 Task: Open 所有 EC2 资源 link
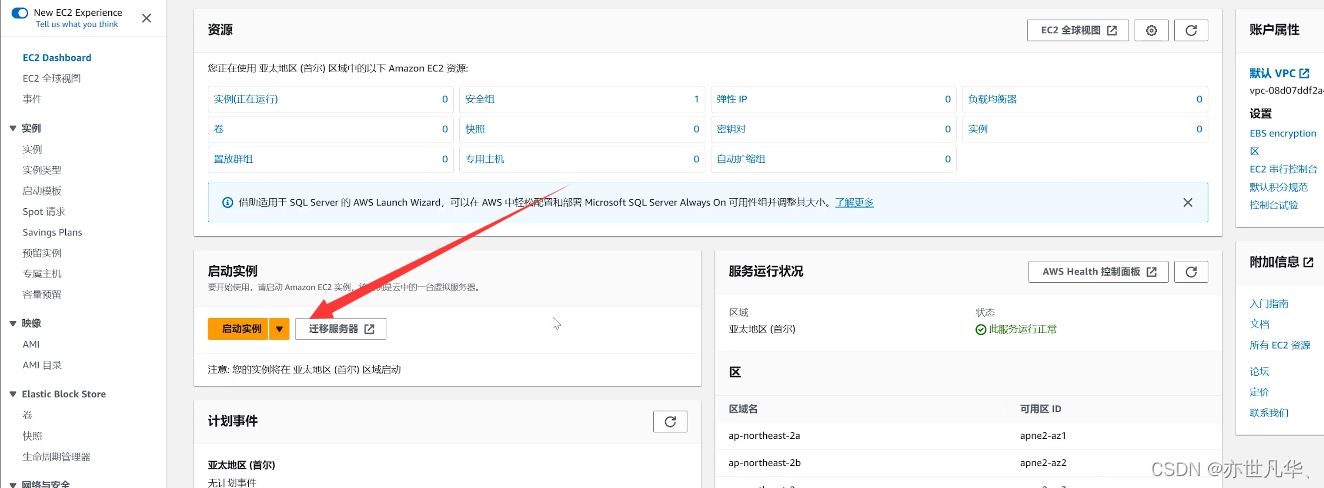point(1280,345)
